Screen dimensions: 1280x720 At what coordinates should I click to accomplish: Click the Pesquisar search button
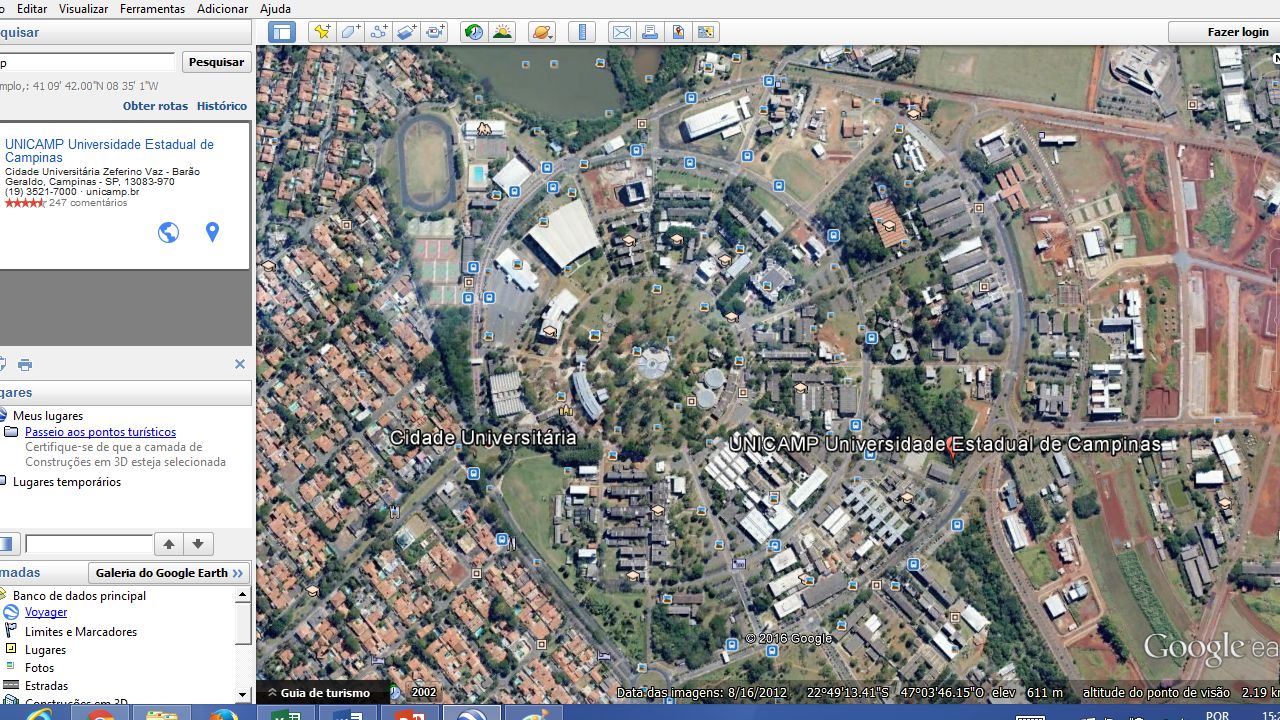(216, 62)
